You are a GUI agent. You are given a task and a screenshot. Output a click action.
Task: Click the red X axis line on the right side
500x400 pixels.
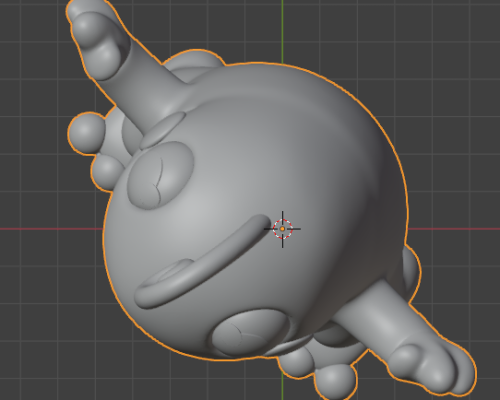[454, 229]
